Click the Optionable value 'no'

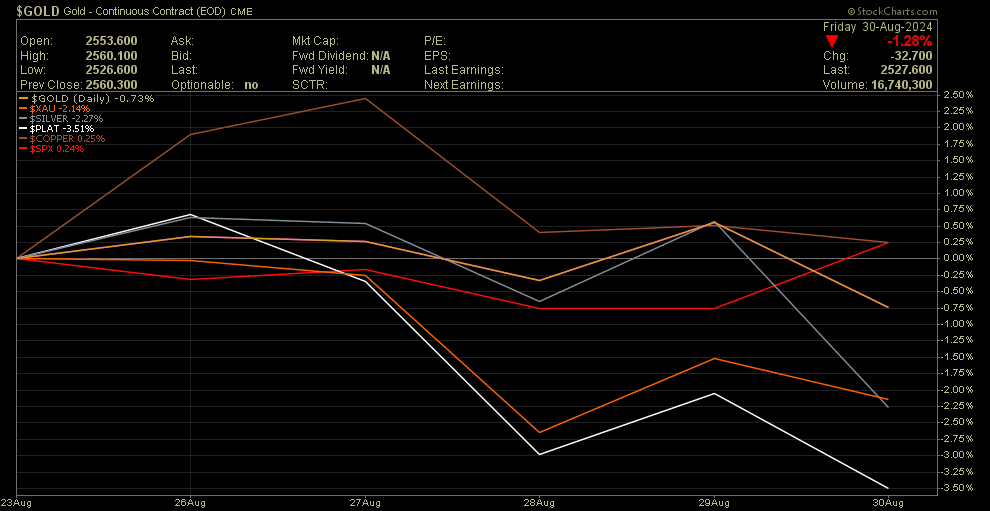point(251,85)
